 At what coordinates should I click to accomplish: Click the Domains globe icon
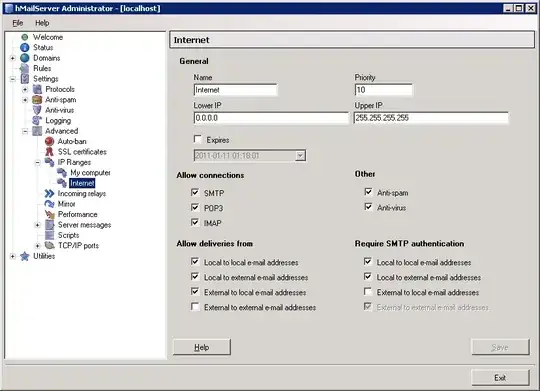[x=24, y=58]
